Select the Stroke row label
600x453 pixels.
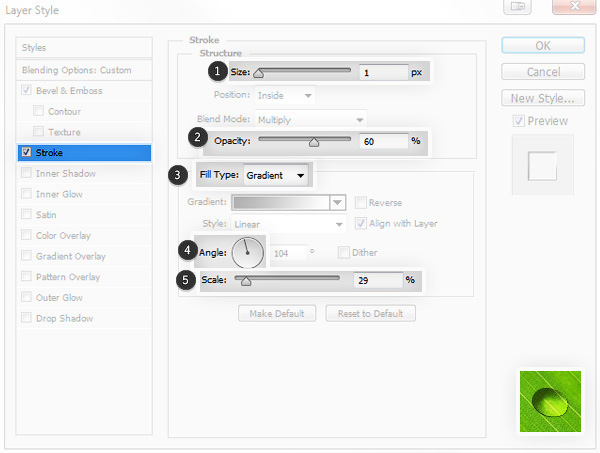pyautogui.click(x=49, y=153)
